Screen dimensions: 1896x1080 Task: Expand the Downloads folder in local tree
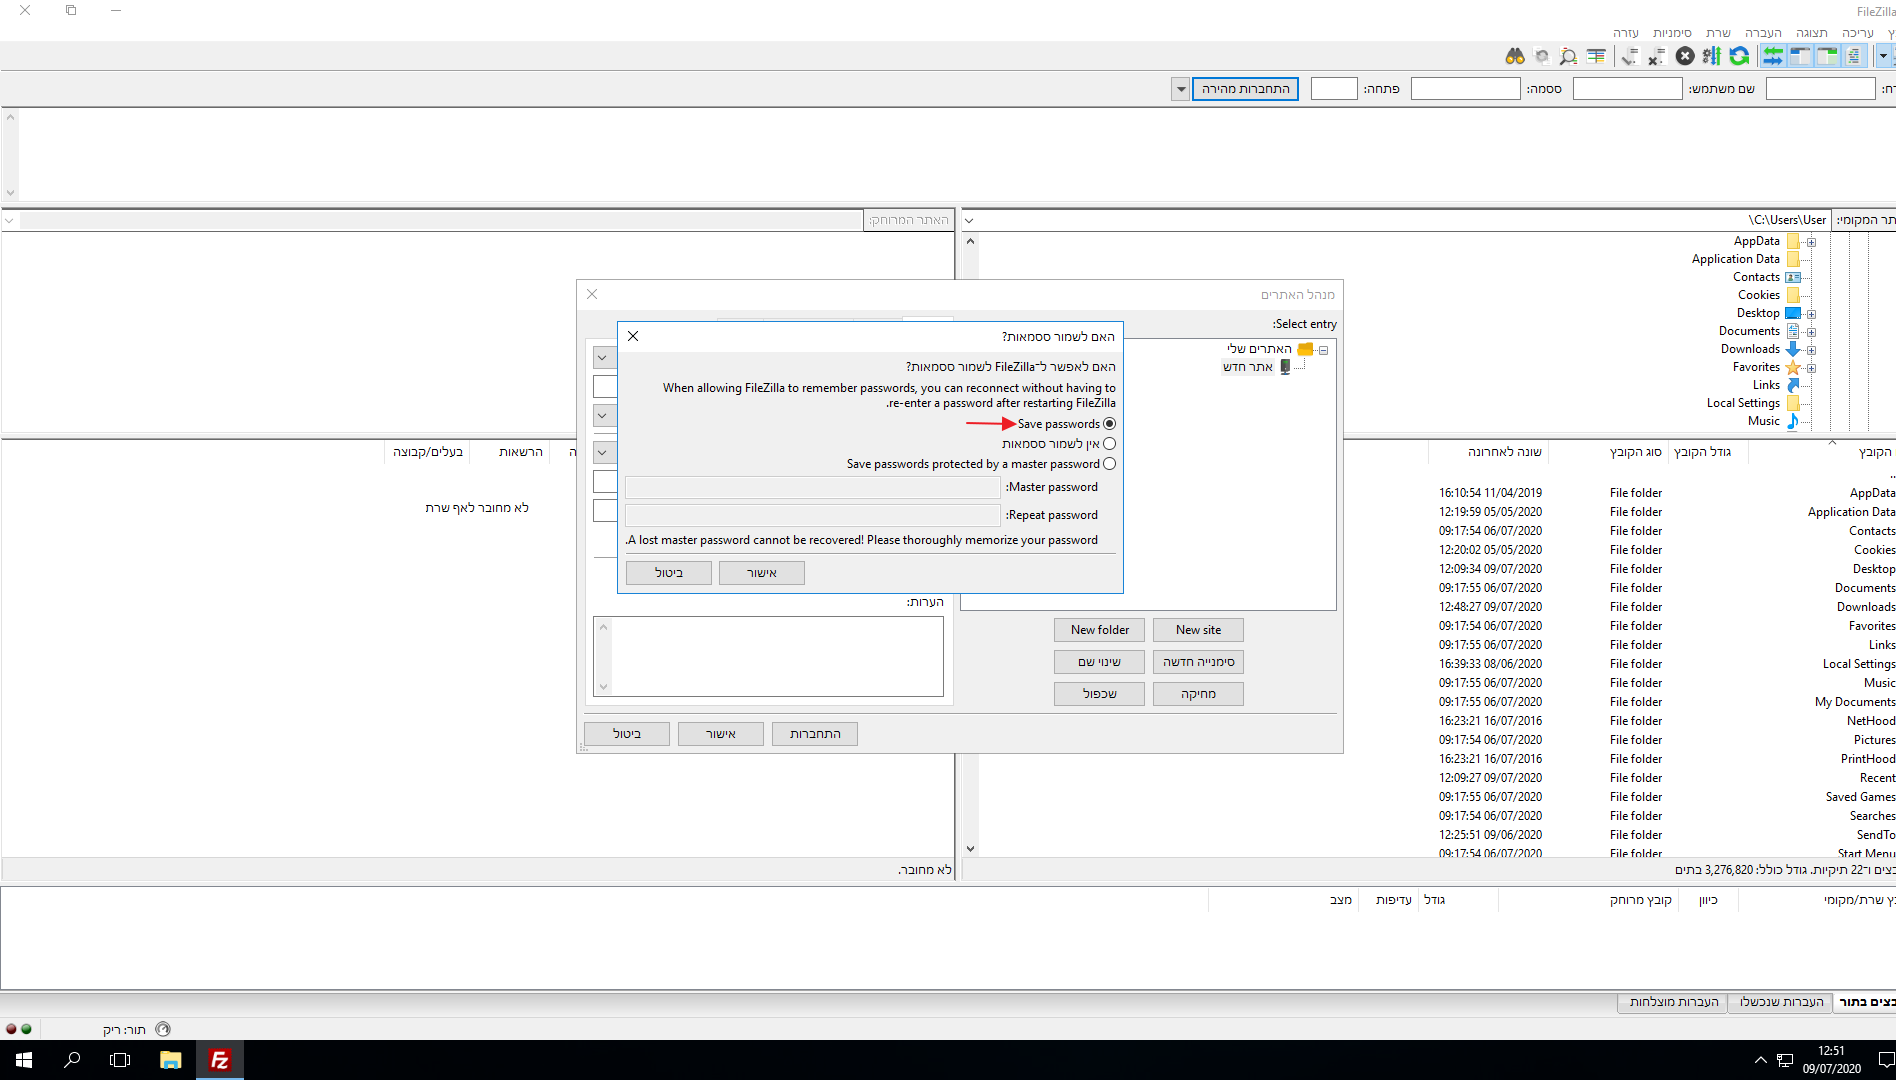1811,350
